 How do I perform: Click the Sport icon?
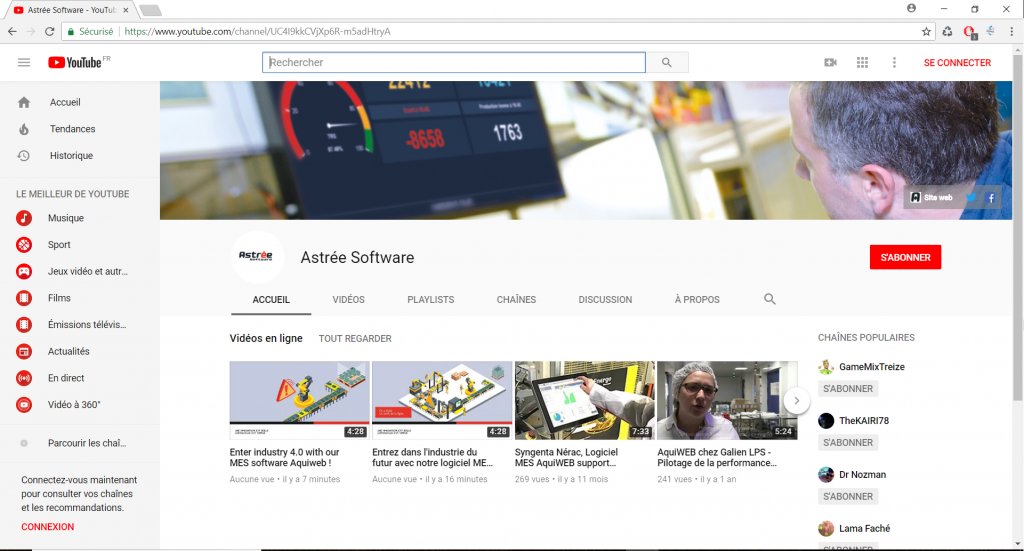tap(24, 245)
